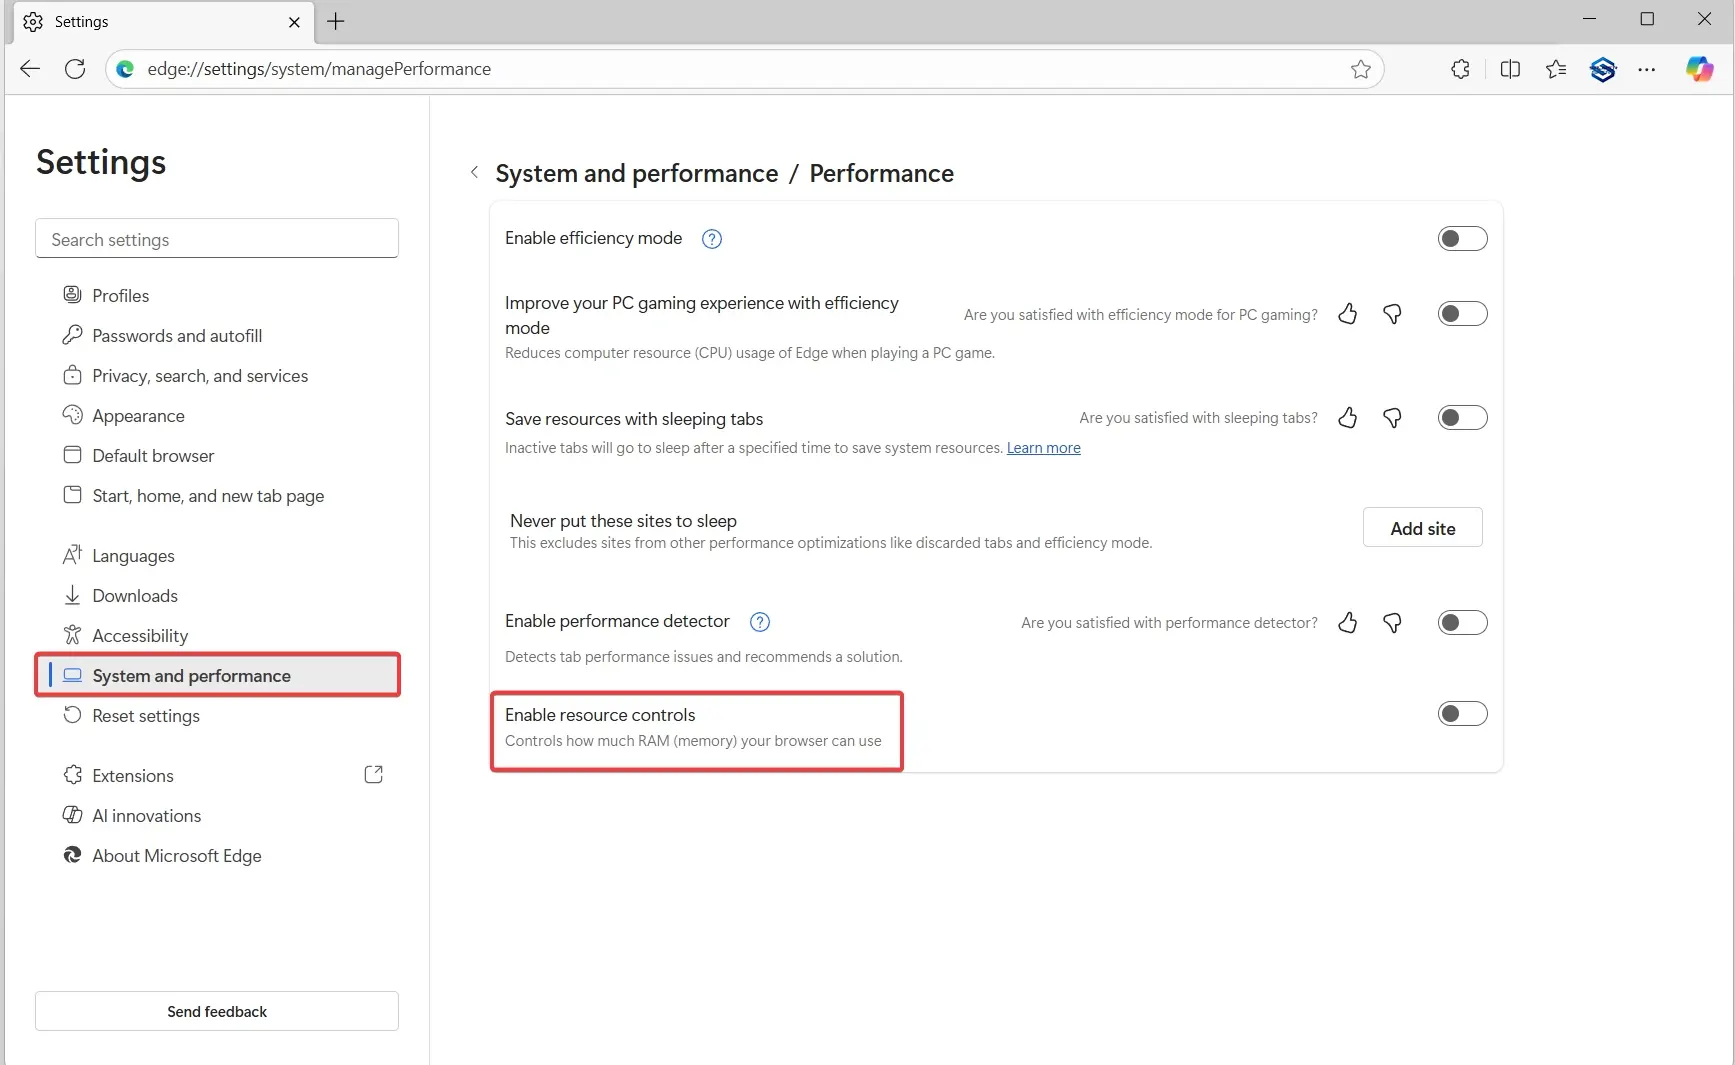This screenshot has width=1735, height=1065.
Task: Open the AI innovations settings page
Action: (145, 816)
